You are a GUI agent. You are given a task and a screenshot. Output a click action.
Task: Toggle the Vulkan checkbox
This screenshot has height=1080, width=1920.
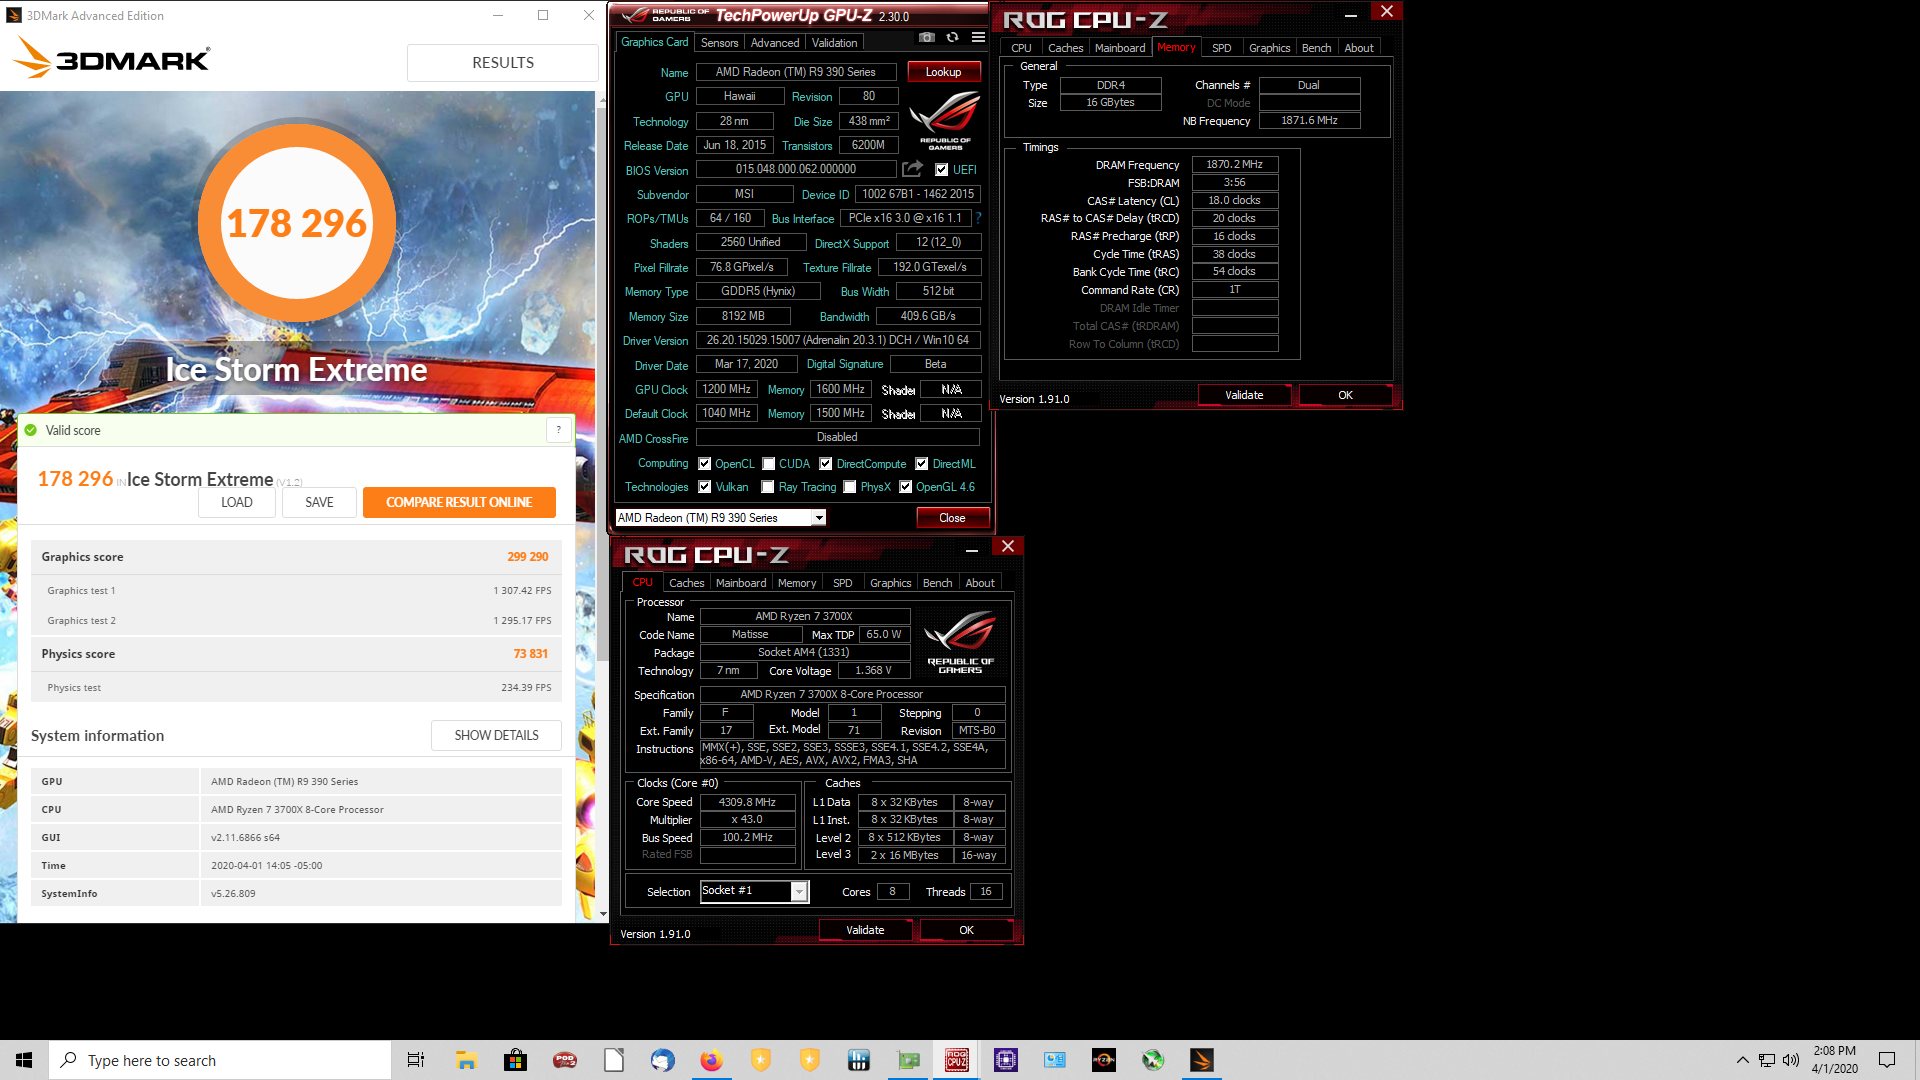coord(705,487)
